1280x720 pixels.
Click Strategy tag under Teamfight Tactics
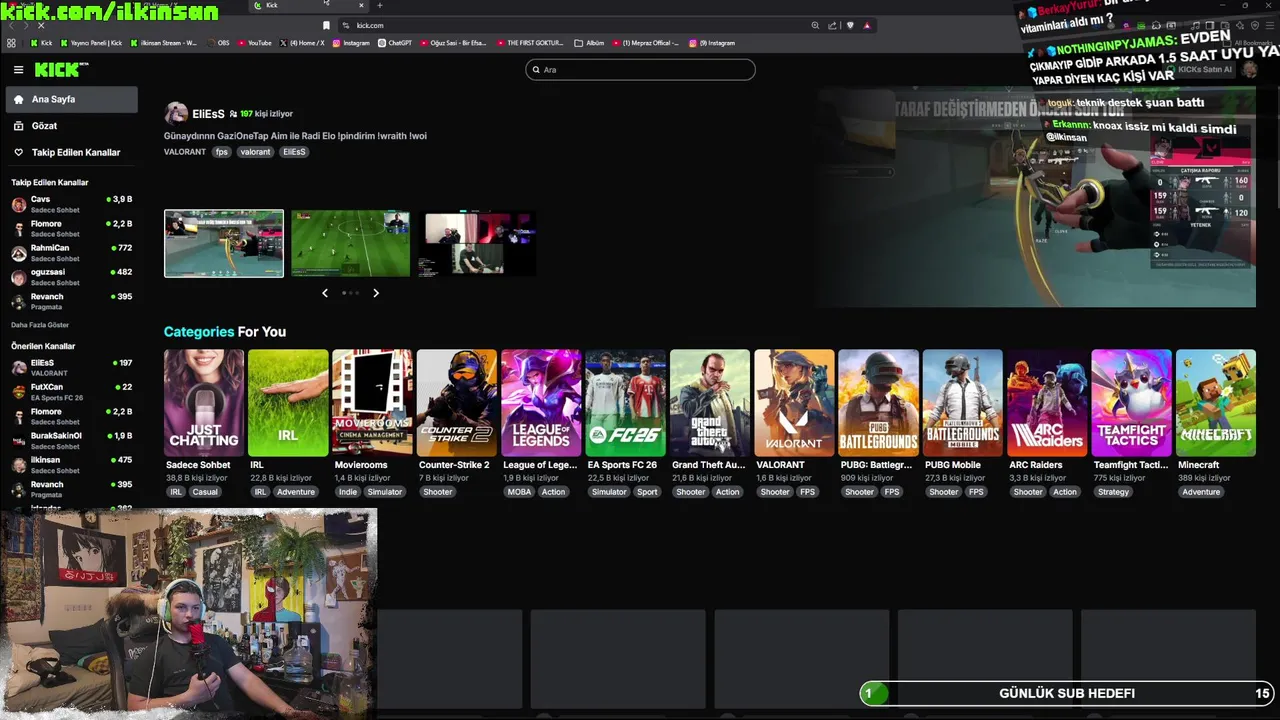click(x=1113, y=492)
